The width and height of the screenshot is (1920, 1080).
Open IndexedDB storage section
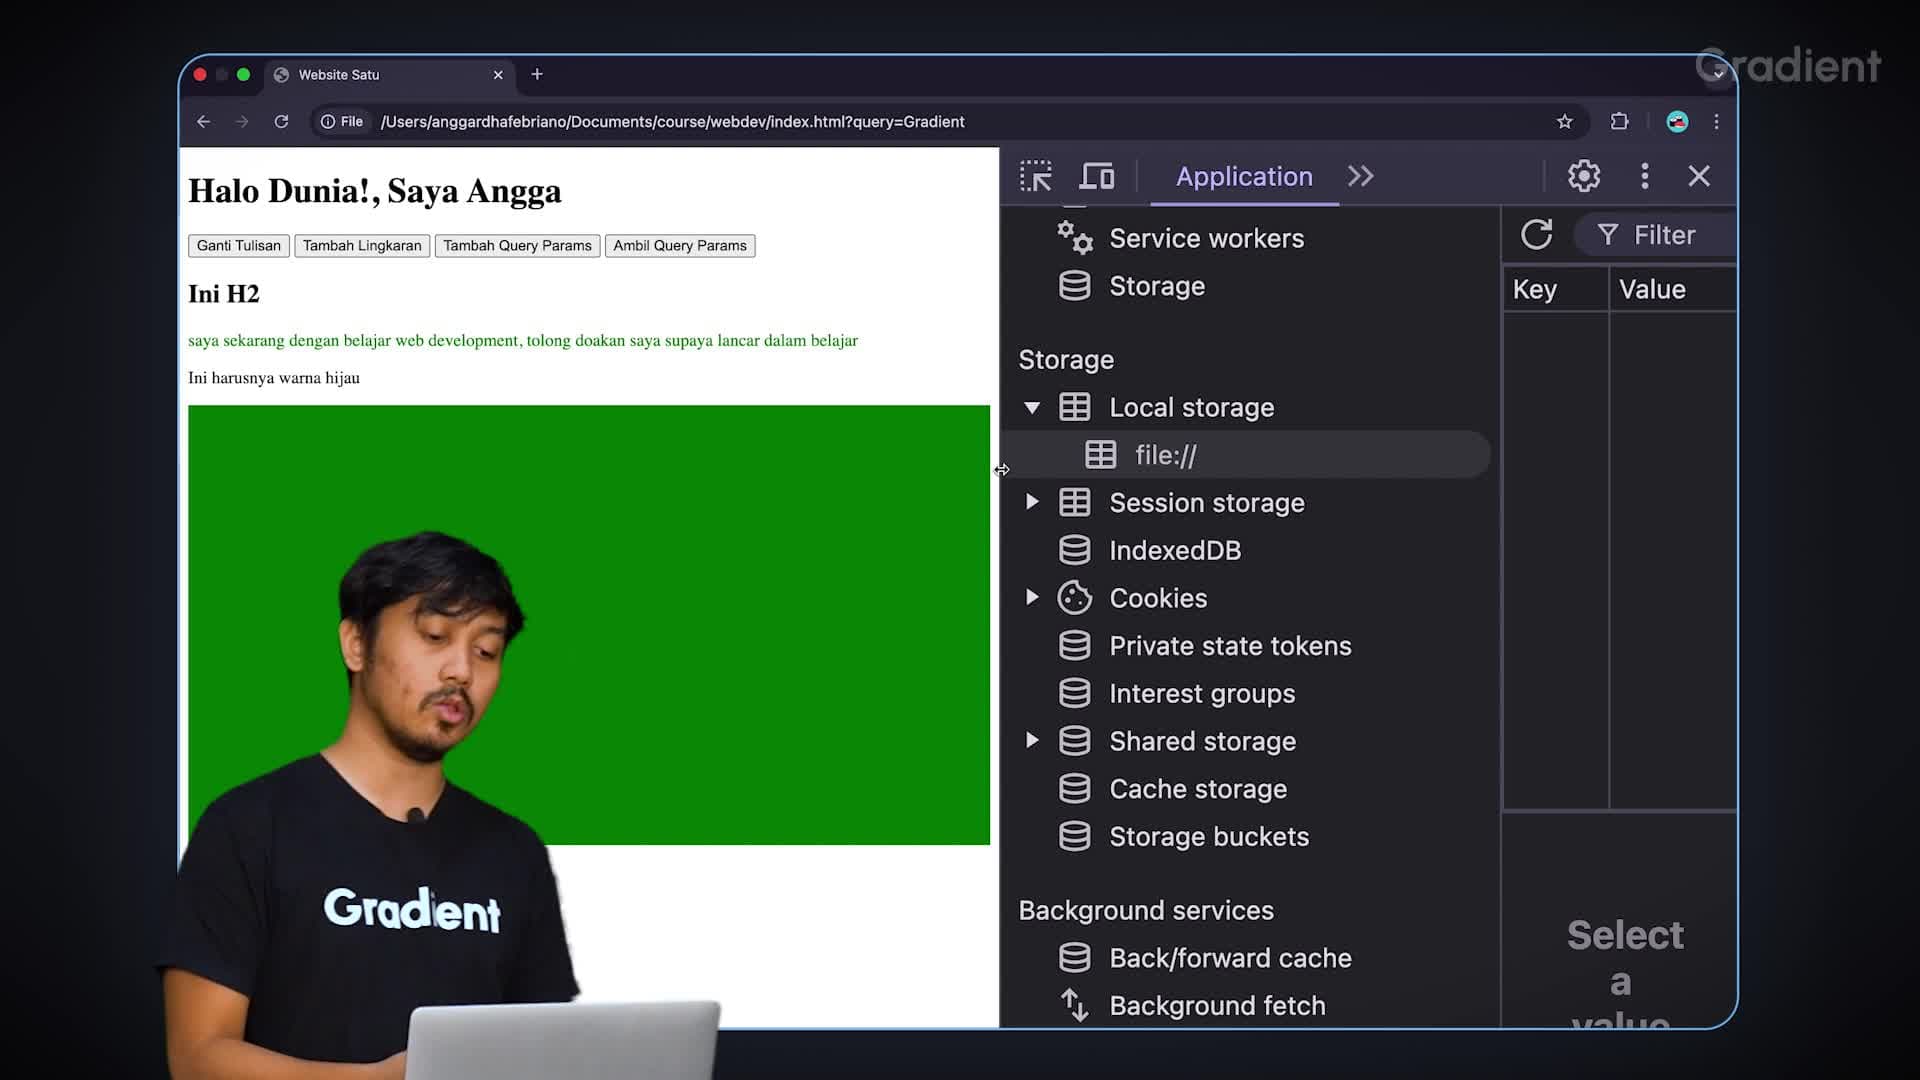tap(1175, 550)
